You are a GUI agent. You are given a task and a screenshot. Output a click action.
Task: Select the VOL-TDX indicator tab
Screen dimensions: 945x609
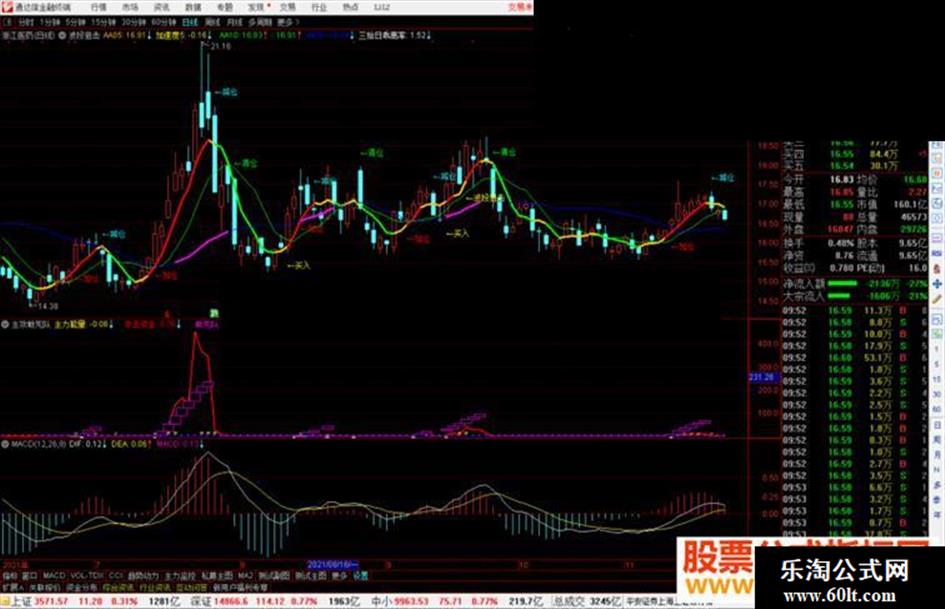pyautogui.click(x=87, y=576)
